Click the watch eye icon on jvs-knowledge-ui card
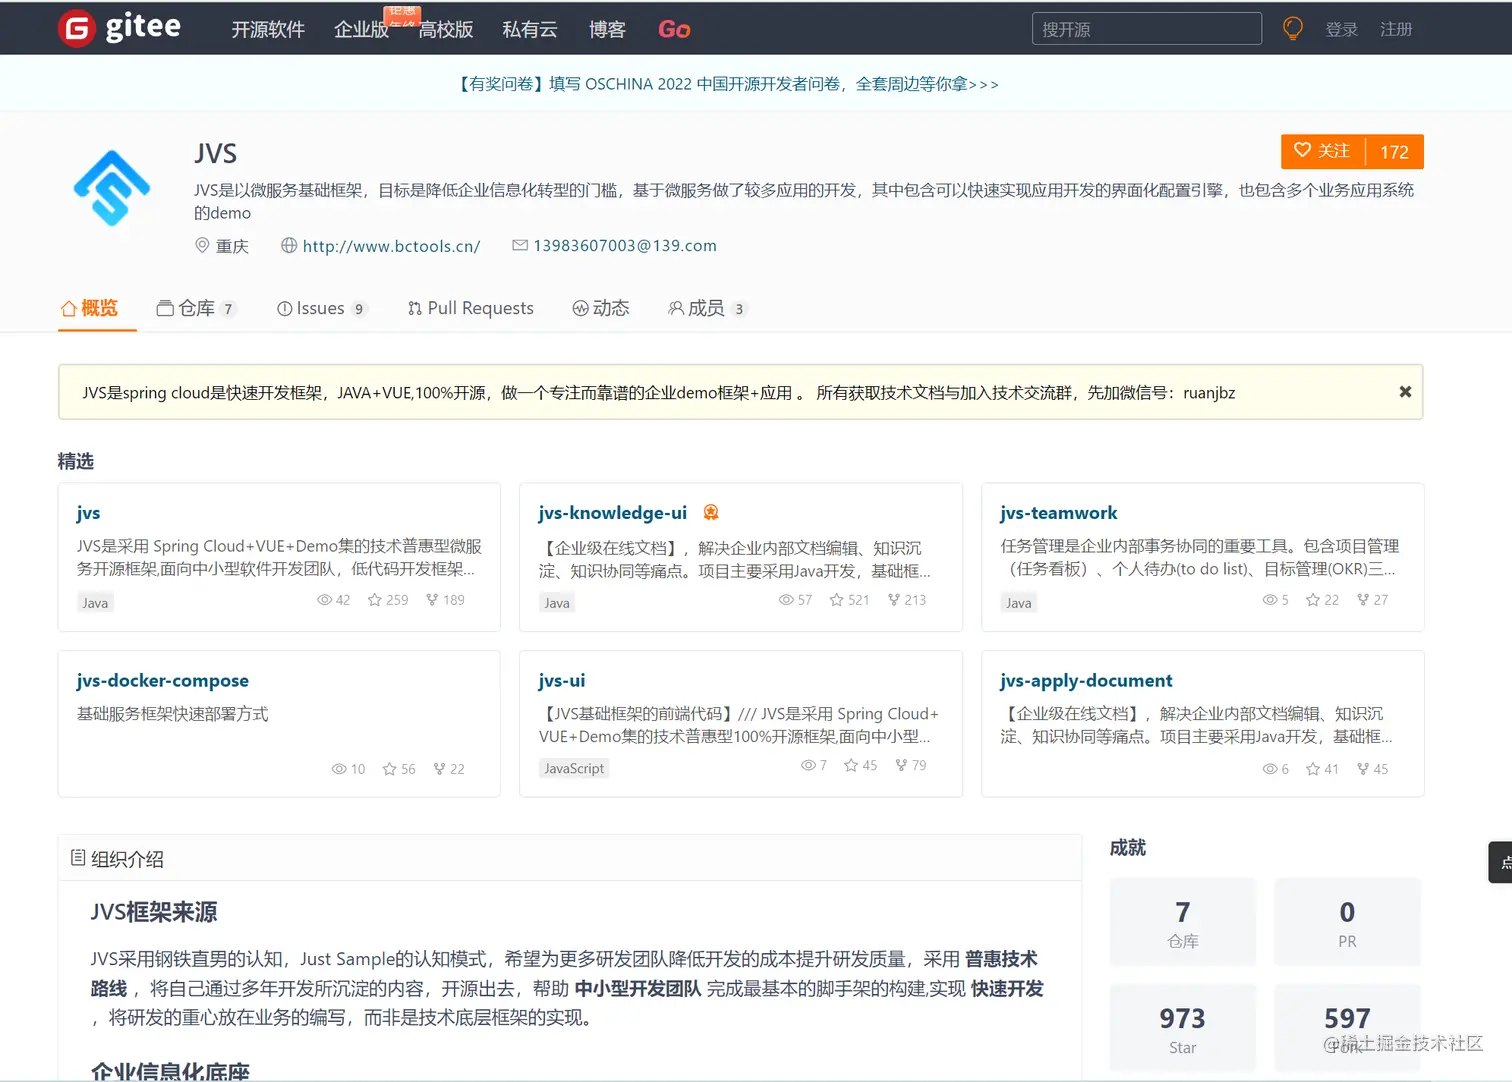 point(786,600)
